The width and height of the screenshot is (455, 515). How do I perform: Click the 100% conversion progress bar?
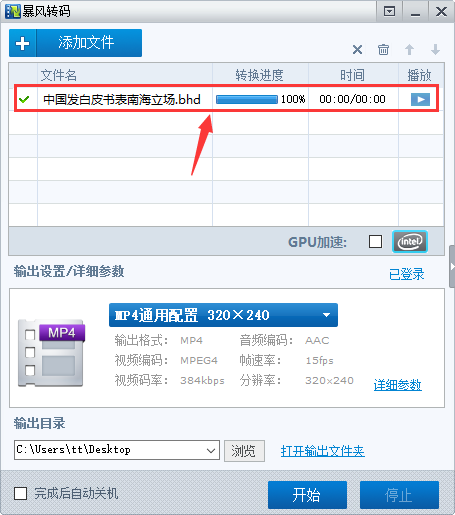point(247,99)
